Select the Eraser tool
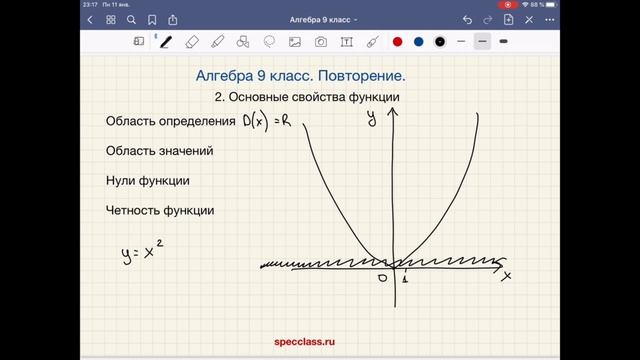Viewport: 640px width, 360px height. coord(191,42)
